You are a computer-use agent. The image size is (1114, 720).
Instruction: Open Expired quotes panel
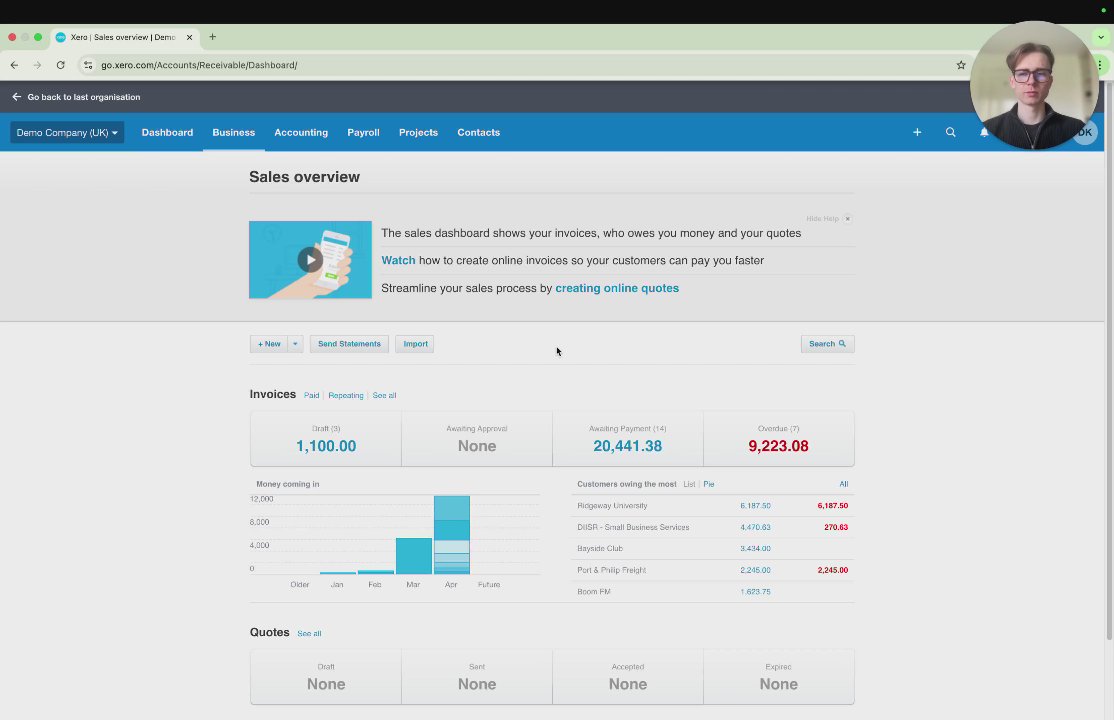point(779,677)
